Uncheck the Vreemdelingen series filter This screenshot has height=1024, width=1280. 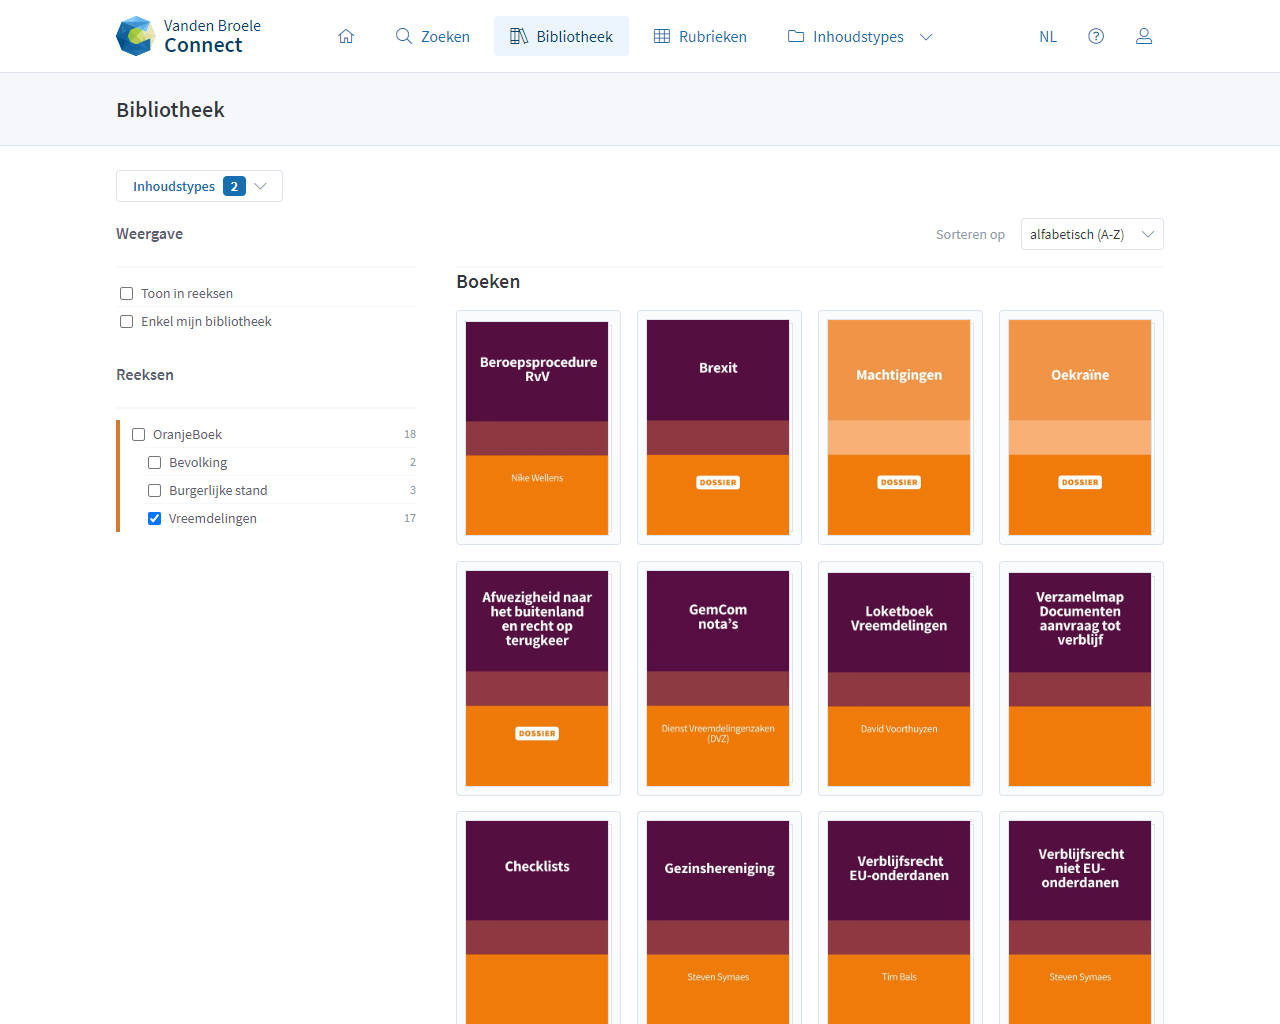coord(155,518)
